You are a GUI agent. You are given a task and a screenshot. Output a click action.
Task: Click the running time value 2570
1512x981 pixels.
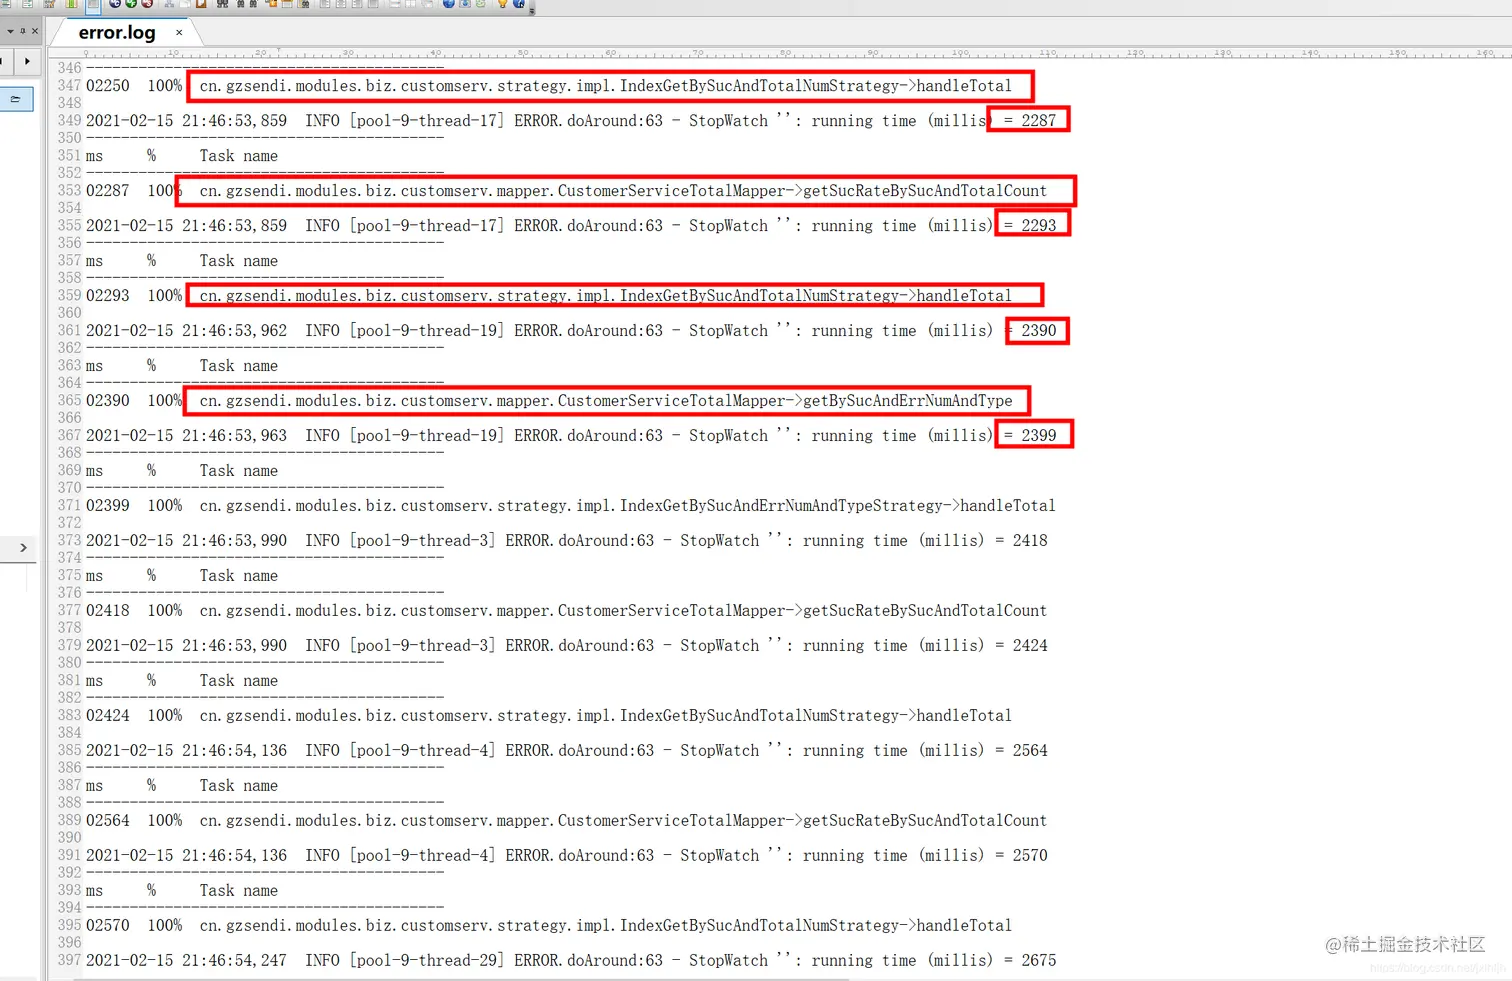pyautogui.click(x=1030, y=856)
